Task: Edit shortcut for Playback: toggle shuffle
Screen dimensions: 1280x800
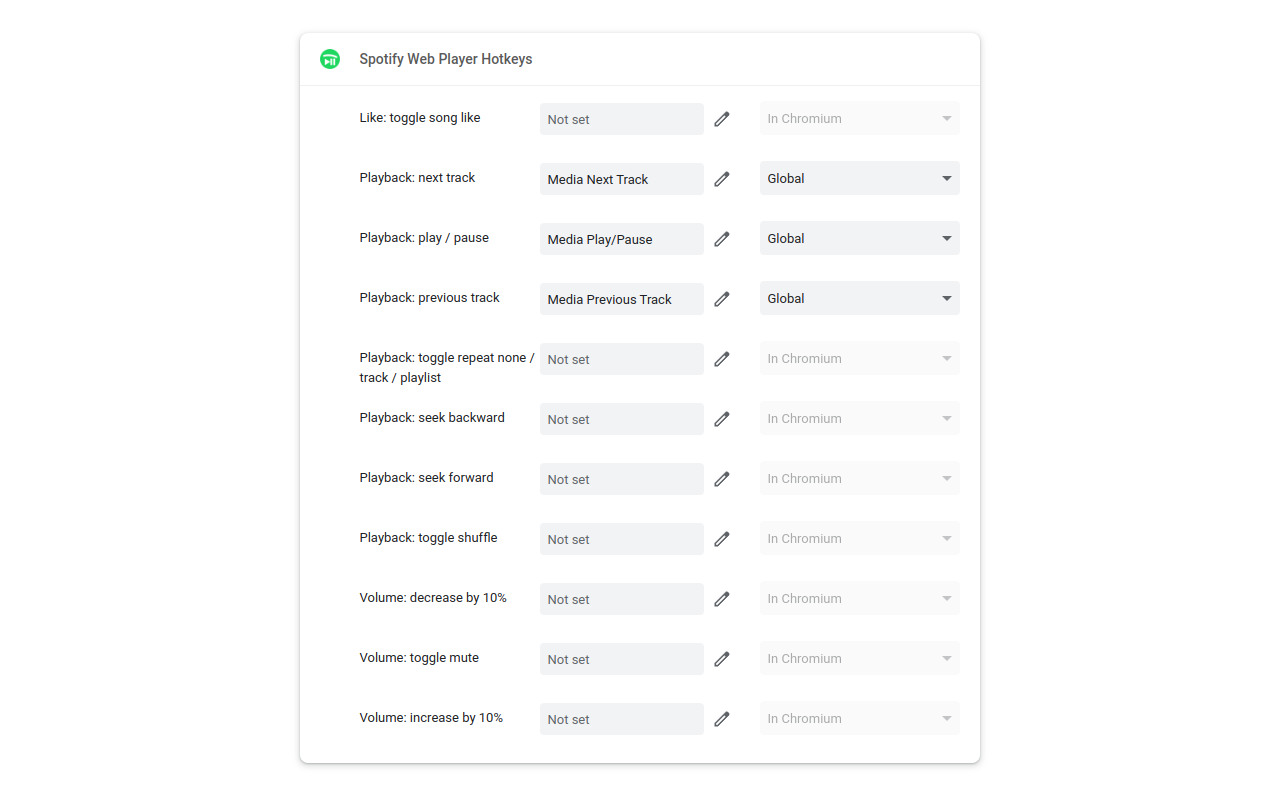Action: tap(722, 539)
